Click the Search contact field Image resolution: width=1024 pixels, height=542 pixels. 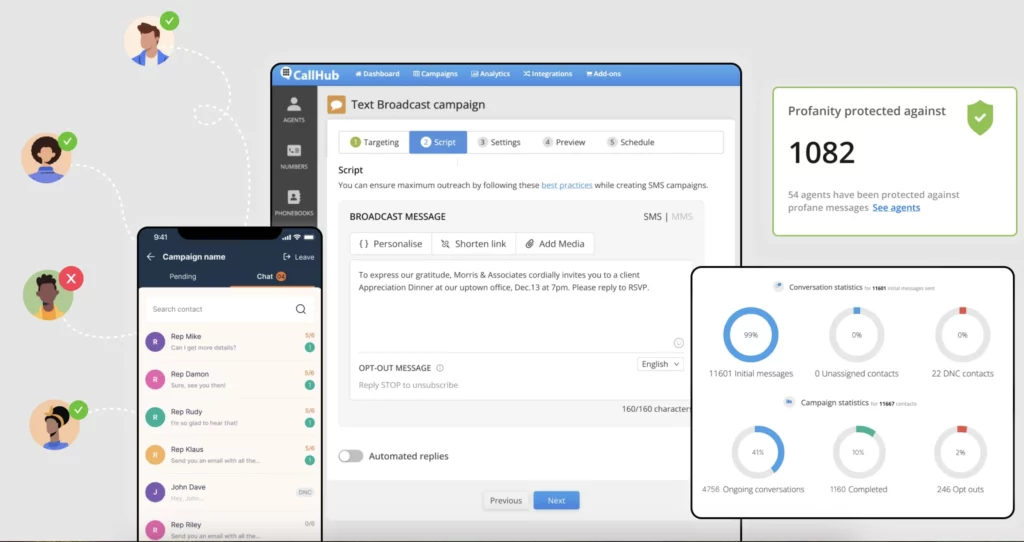tap(229, 309)
